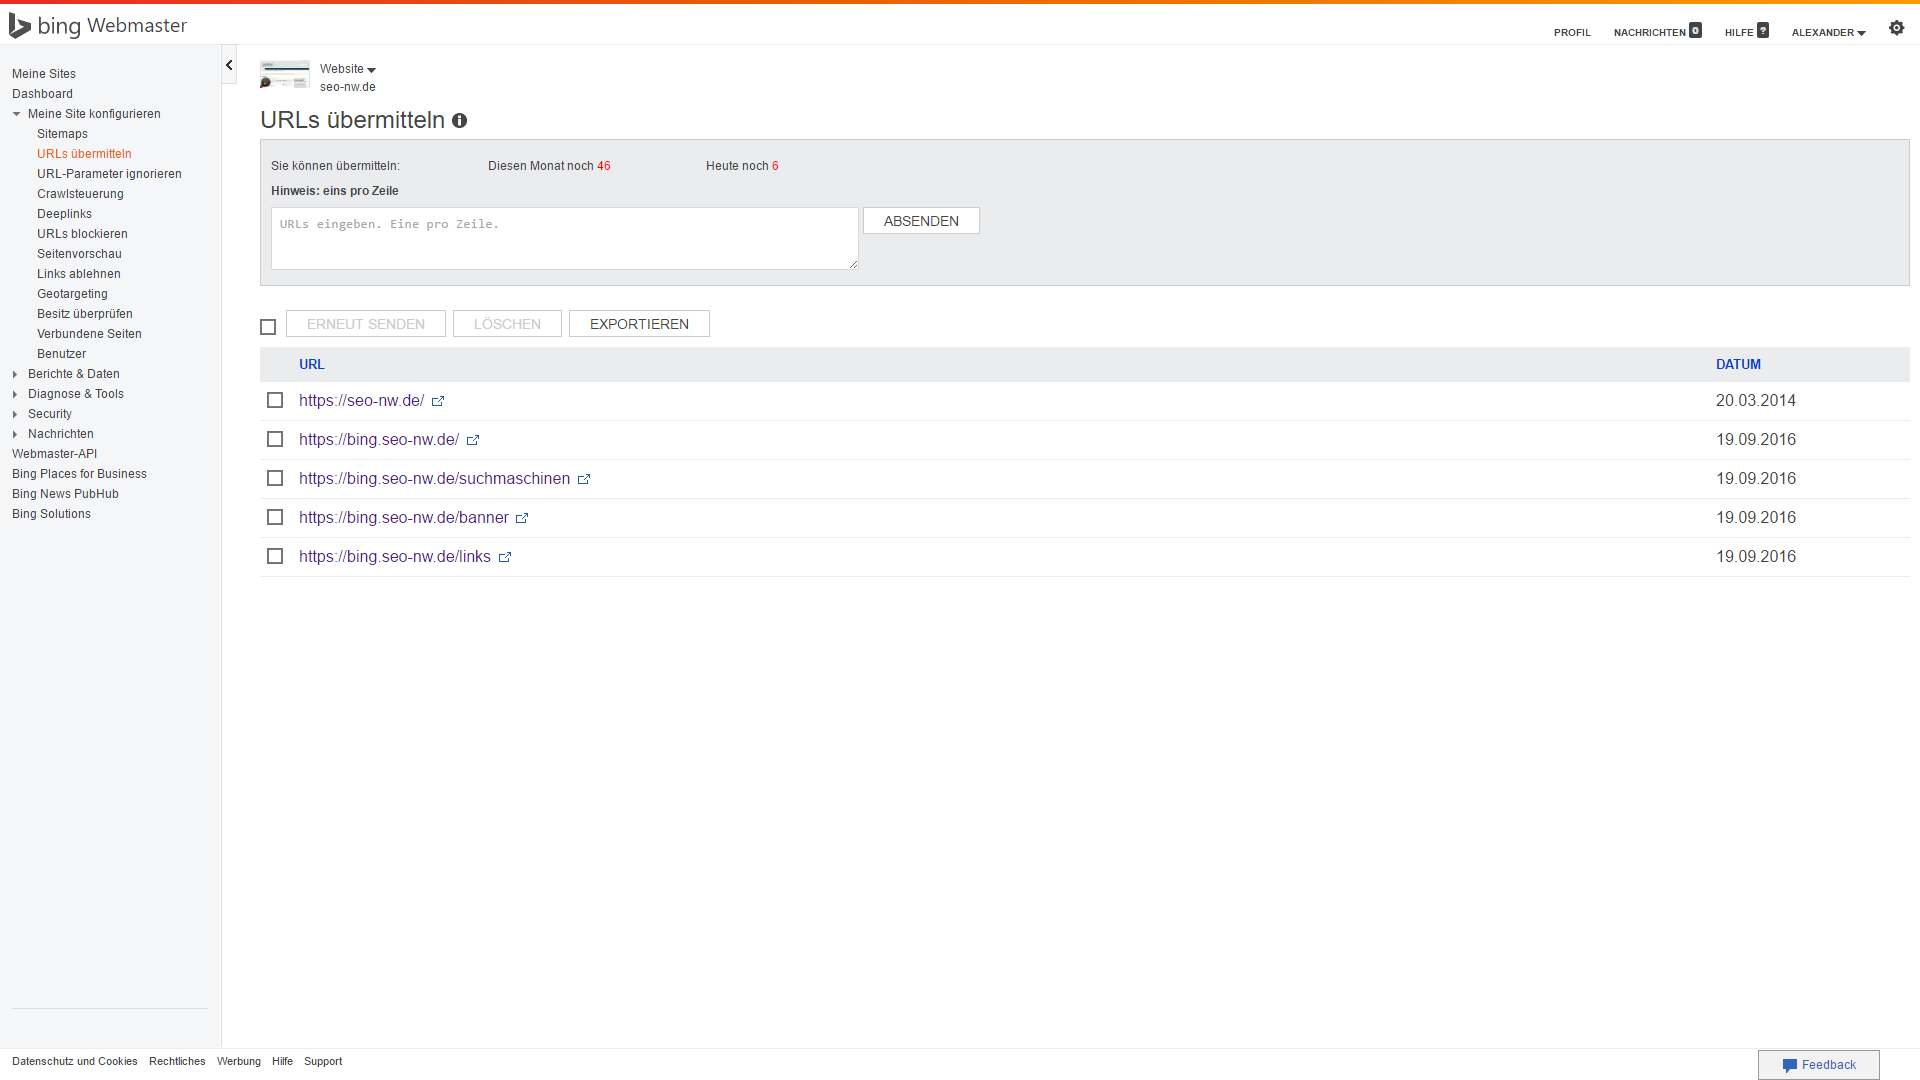This screenshot has width=1920, height=1080.
Task: Open Sitemaps in the sidebar
Action: [62, 134]
